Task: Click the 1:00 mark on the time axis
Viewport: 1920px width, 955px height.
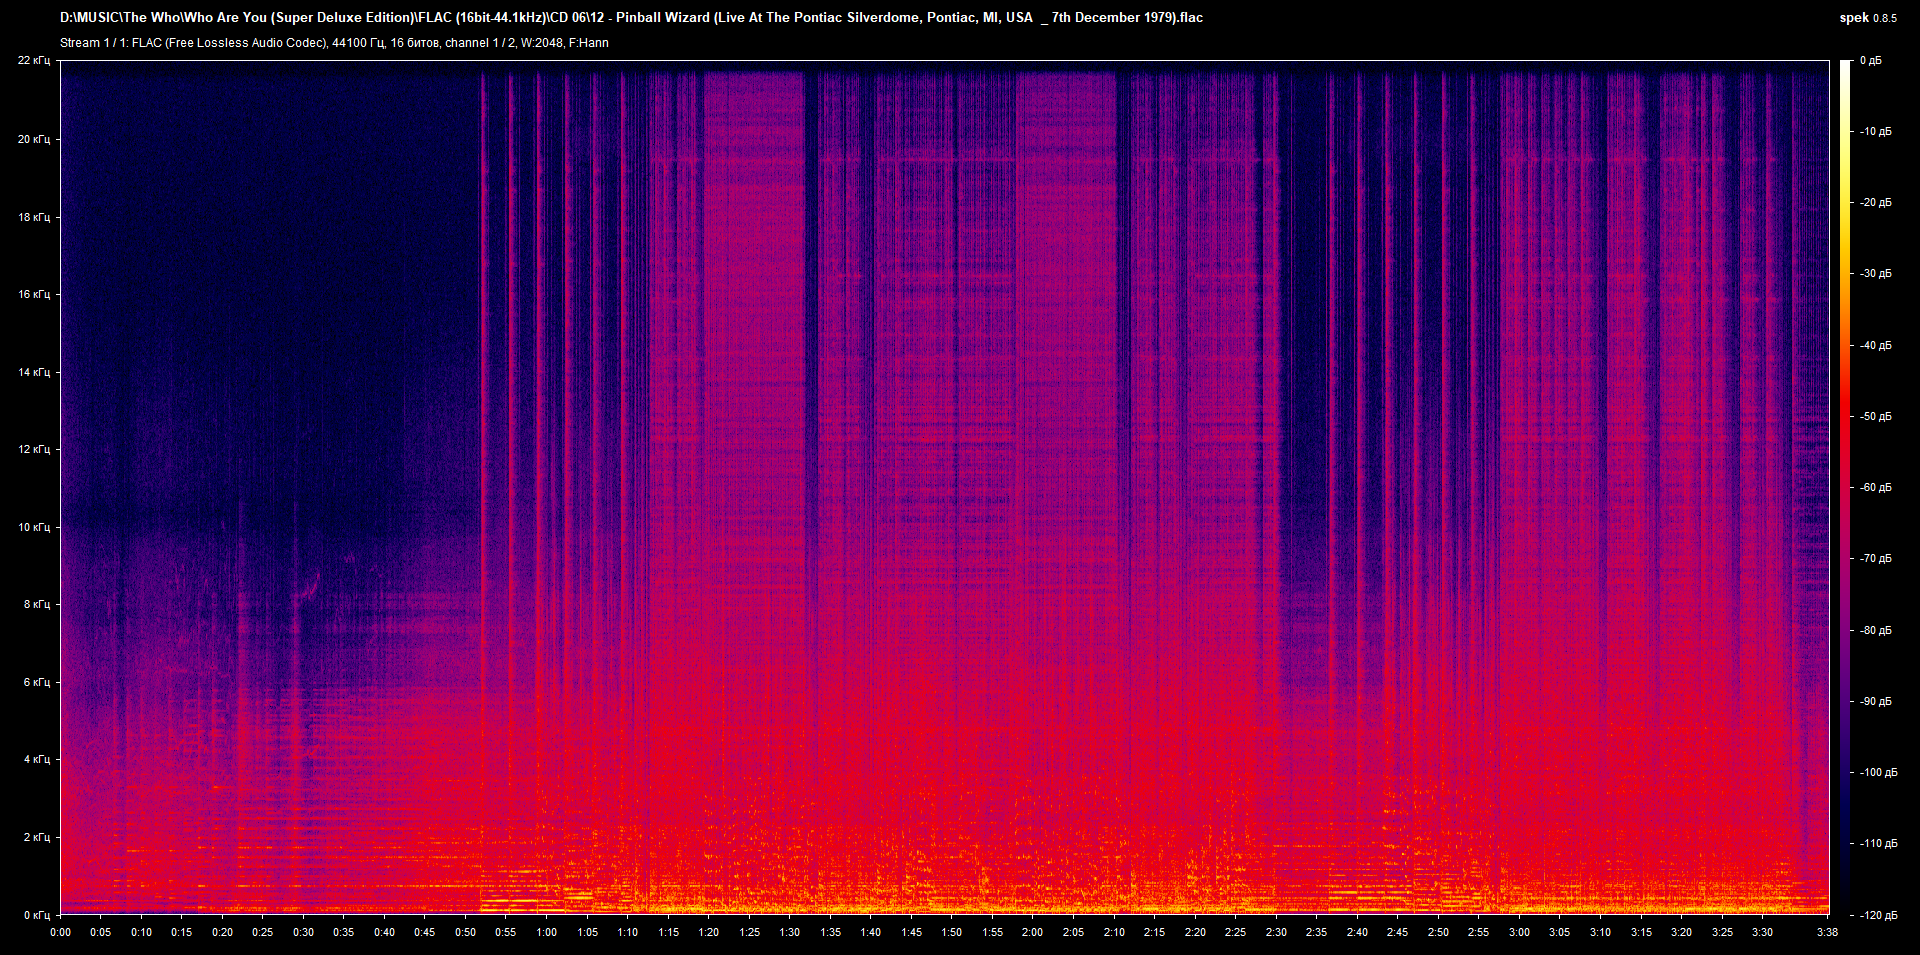Action: [x=546, y=932]
